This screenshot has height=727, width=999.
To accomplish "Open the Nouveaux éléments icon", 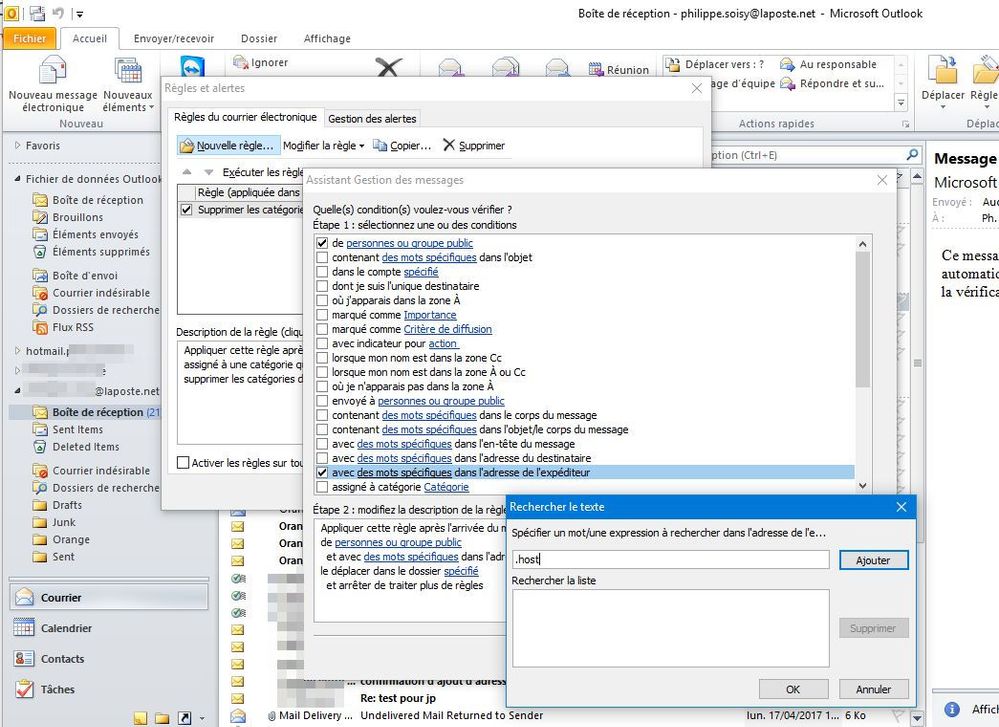I will [127, 72].
